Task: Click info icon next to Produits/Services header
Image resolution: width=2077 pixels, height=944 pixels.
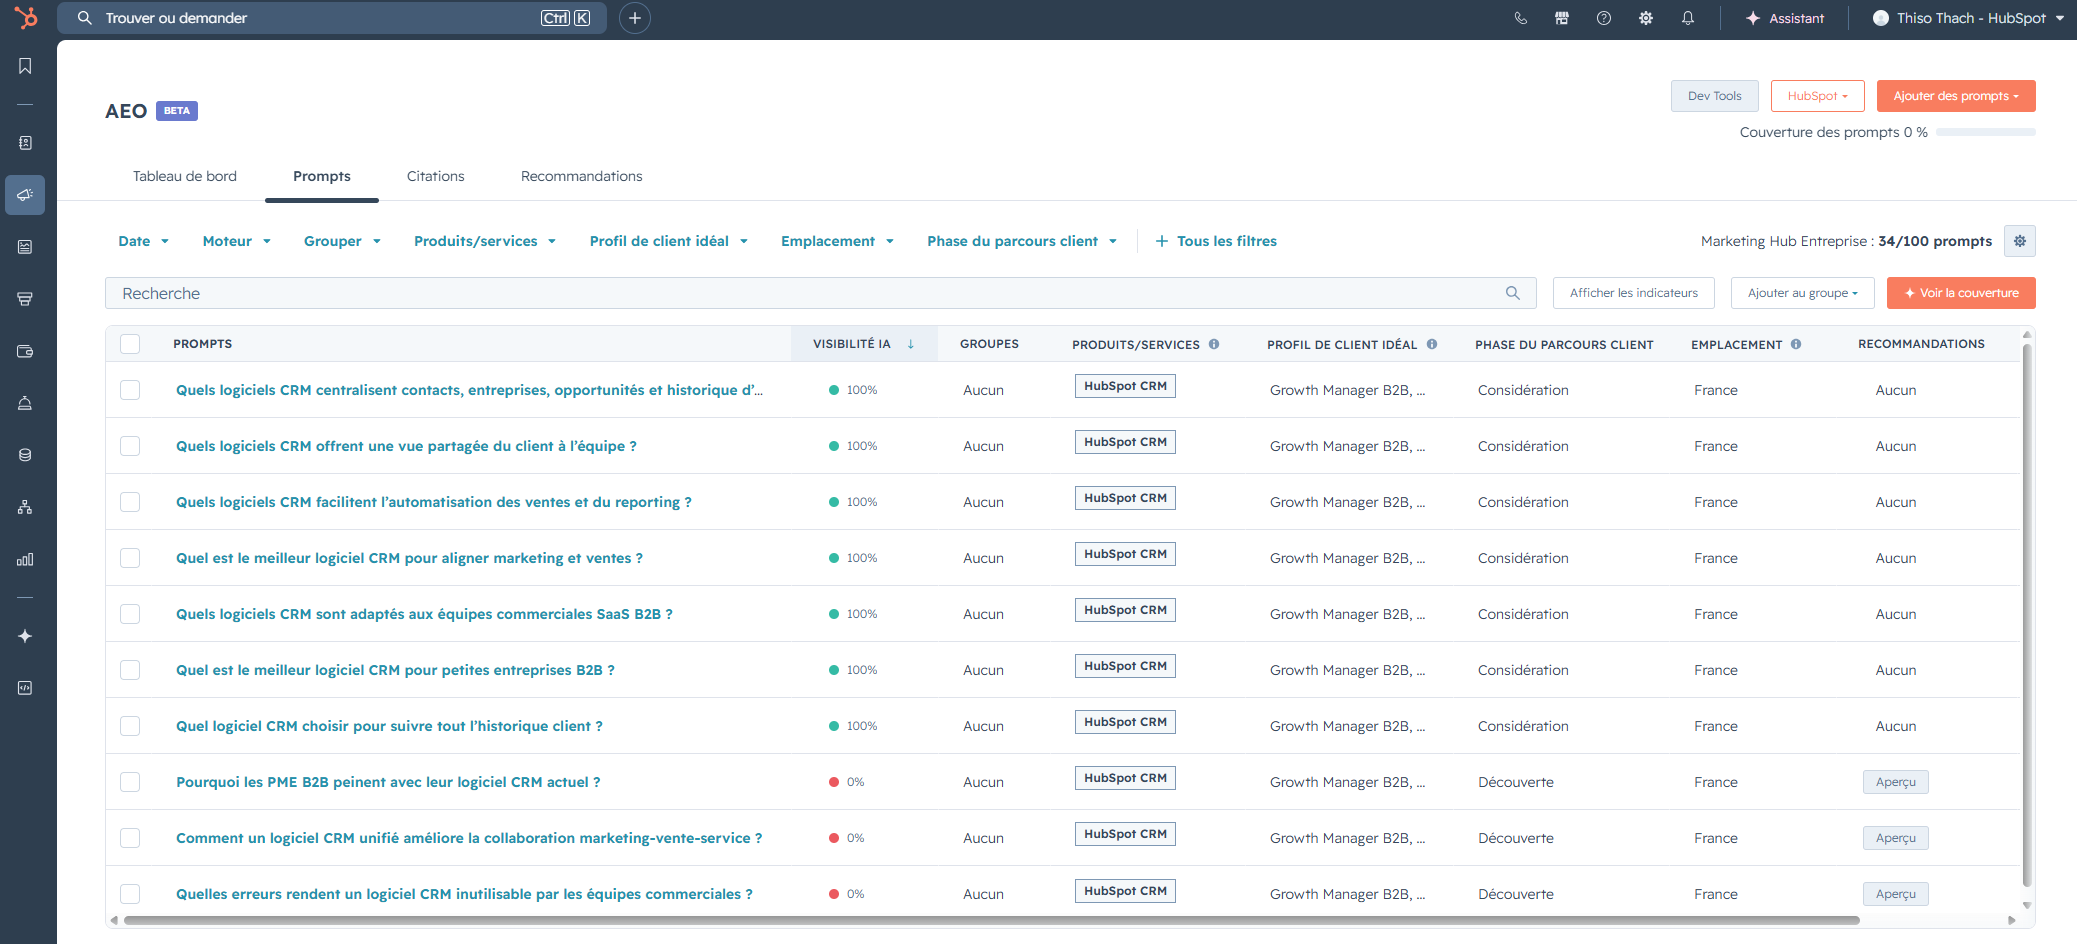Action: [x=1214, y=344]
